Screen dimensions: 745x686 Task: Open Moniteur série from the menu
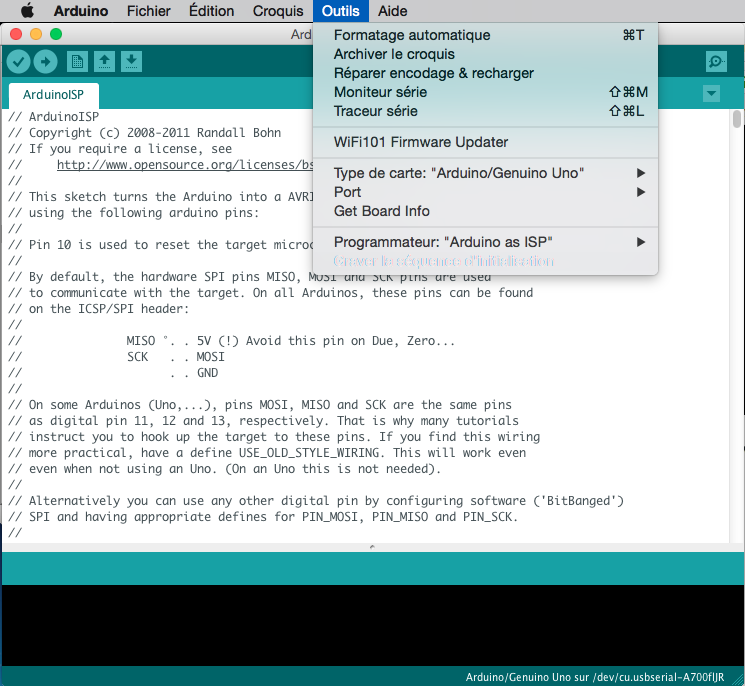tap(485, 92)
